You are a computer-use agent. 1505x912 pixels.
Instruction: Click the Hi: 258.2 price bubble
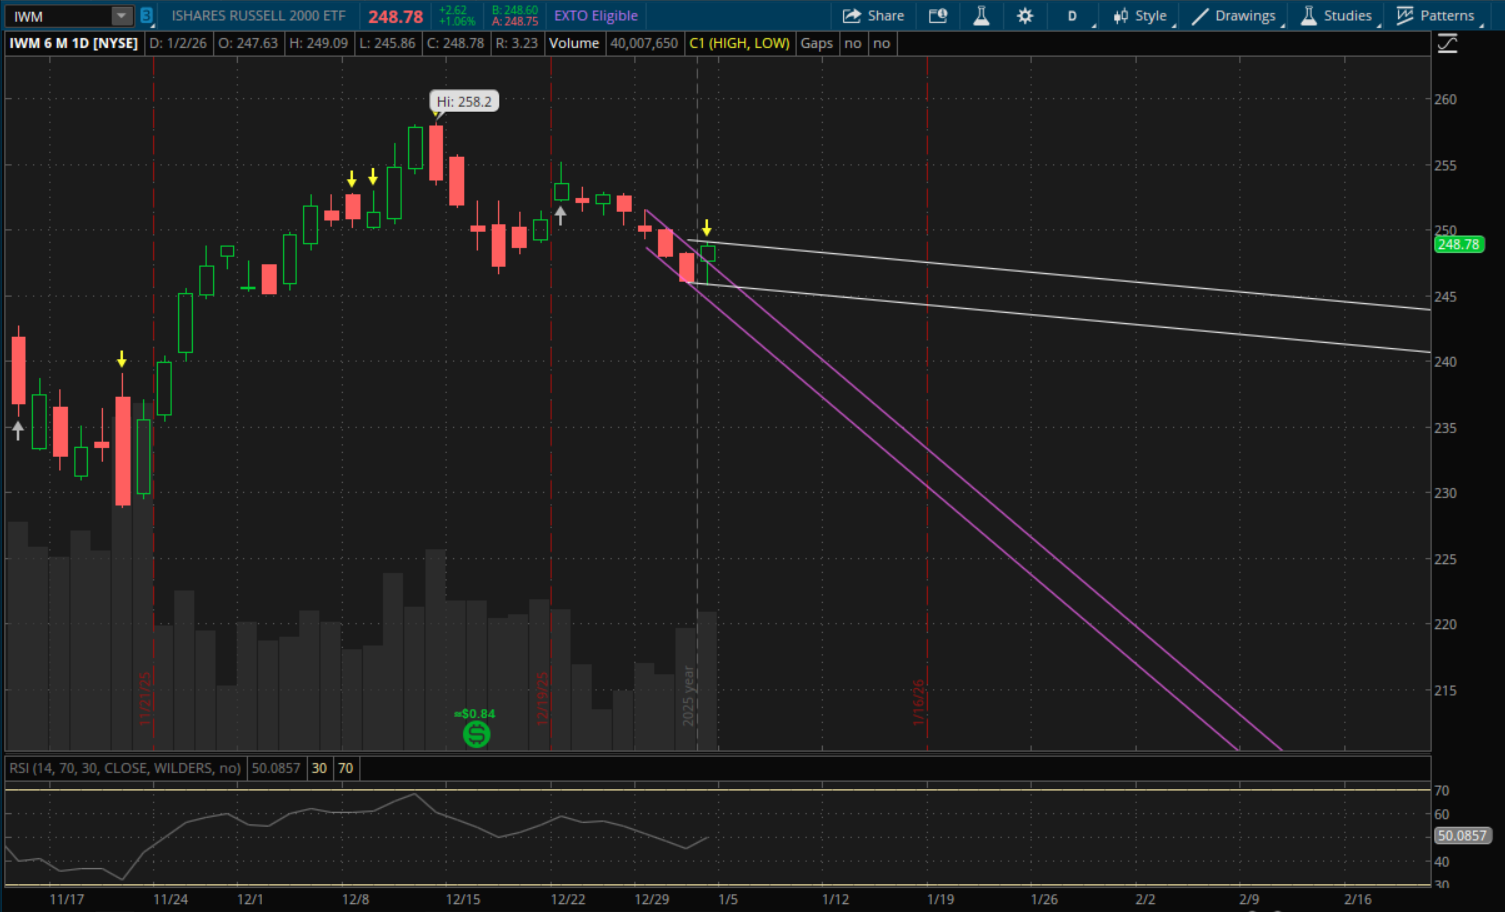click(464, 101)
